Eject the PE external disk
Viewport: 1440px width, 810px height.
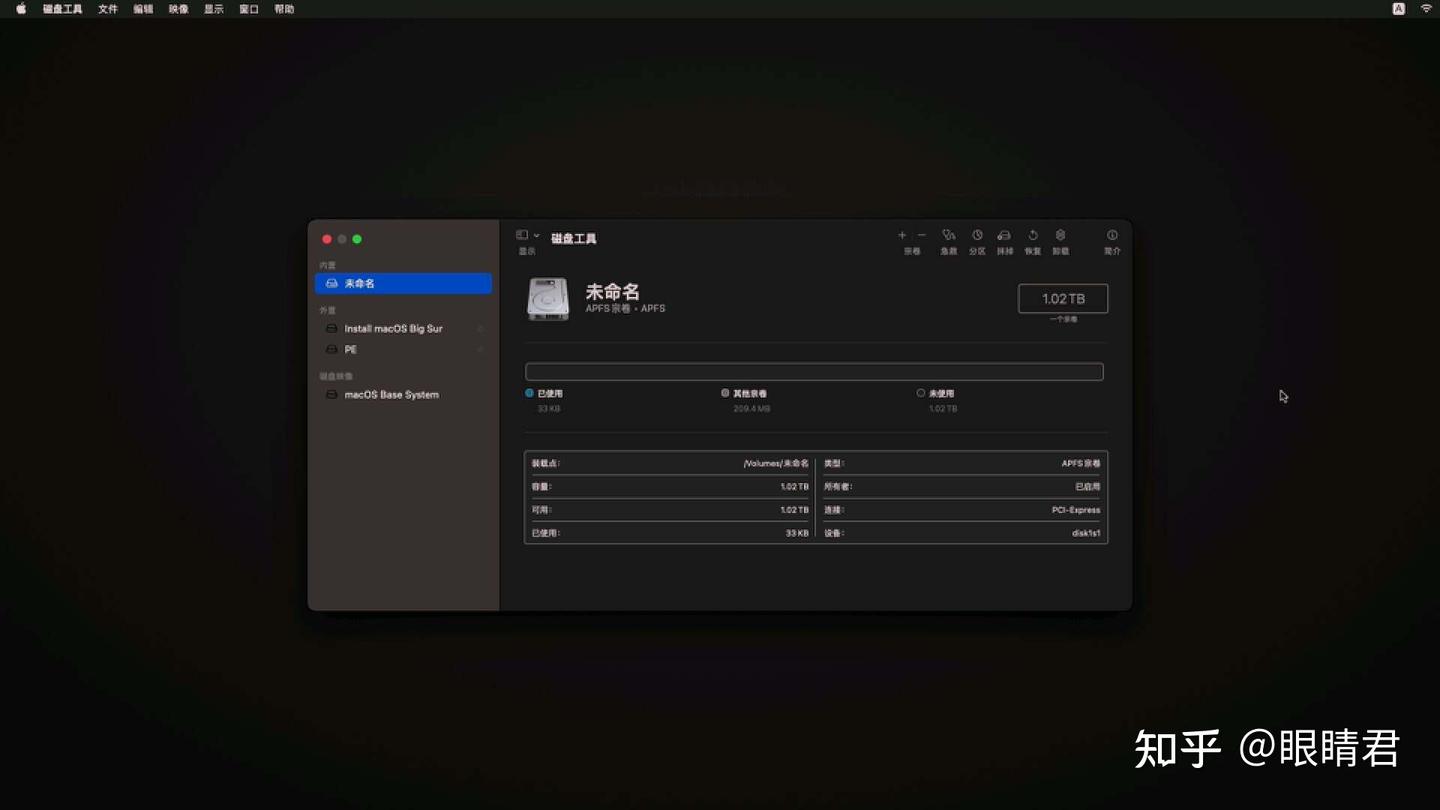click(481, 349)
